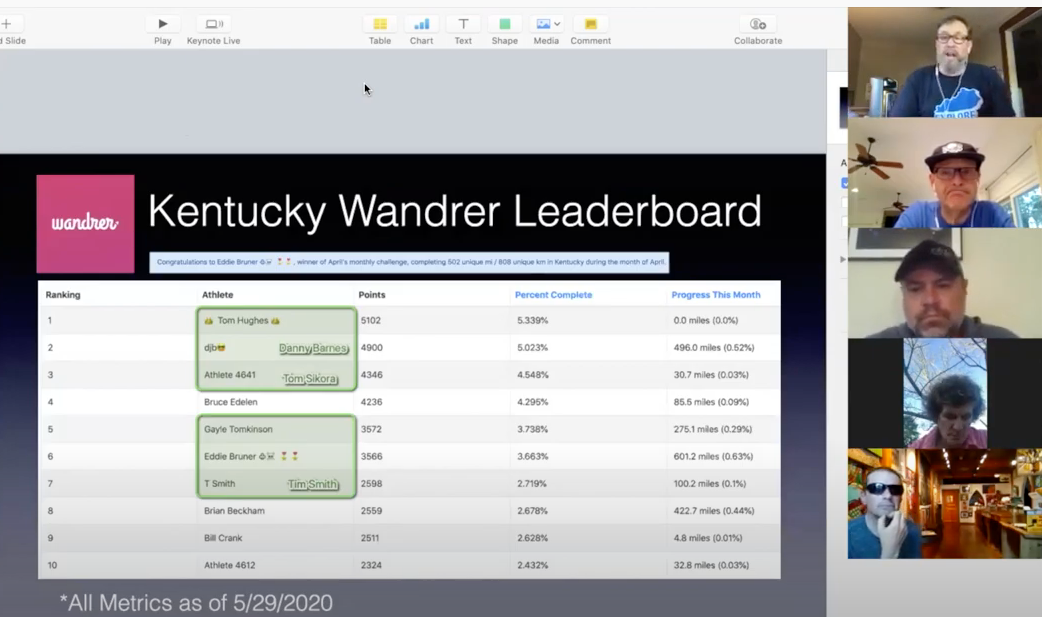Viewport: 1042px width, 617px height.
Task: Select the Danny Barnes label
Action: 313,348
